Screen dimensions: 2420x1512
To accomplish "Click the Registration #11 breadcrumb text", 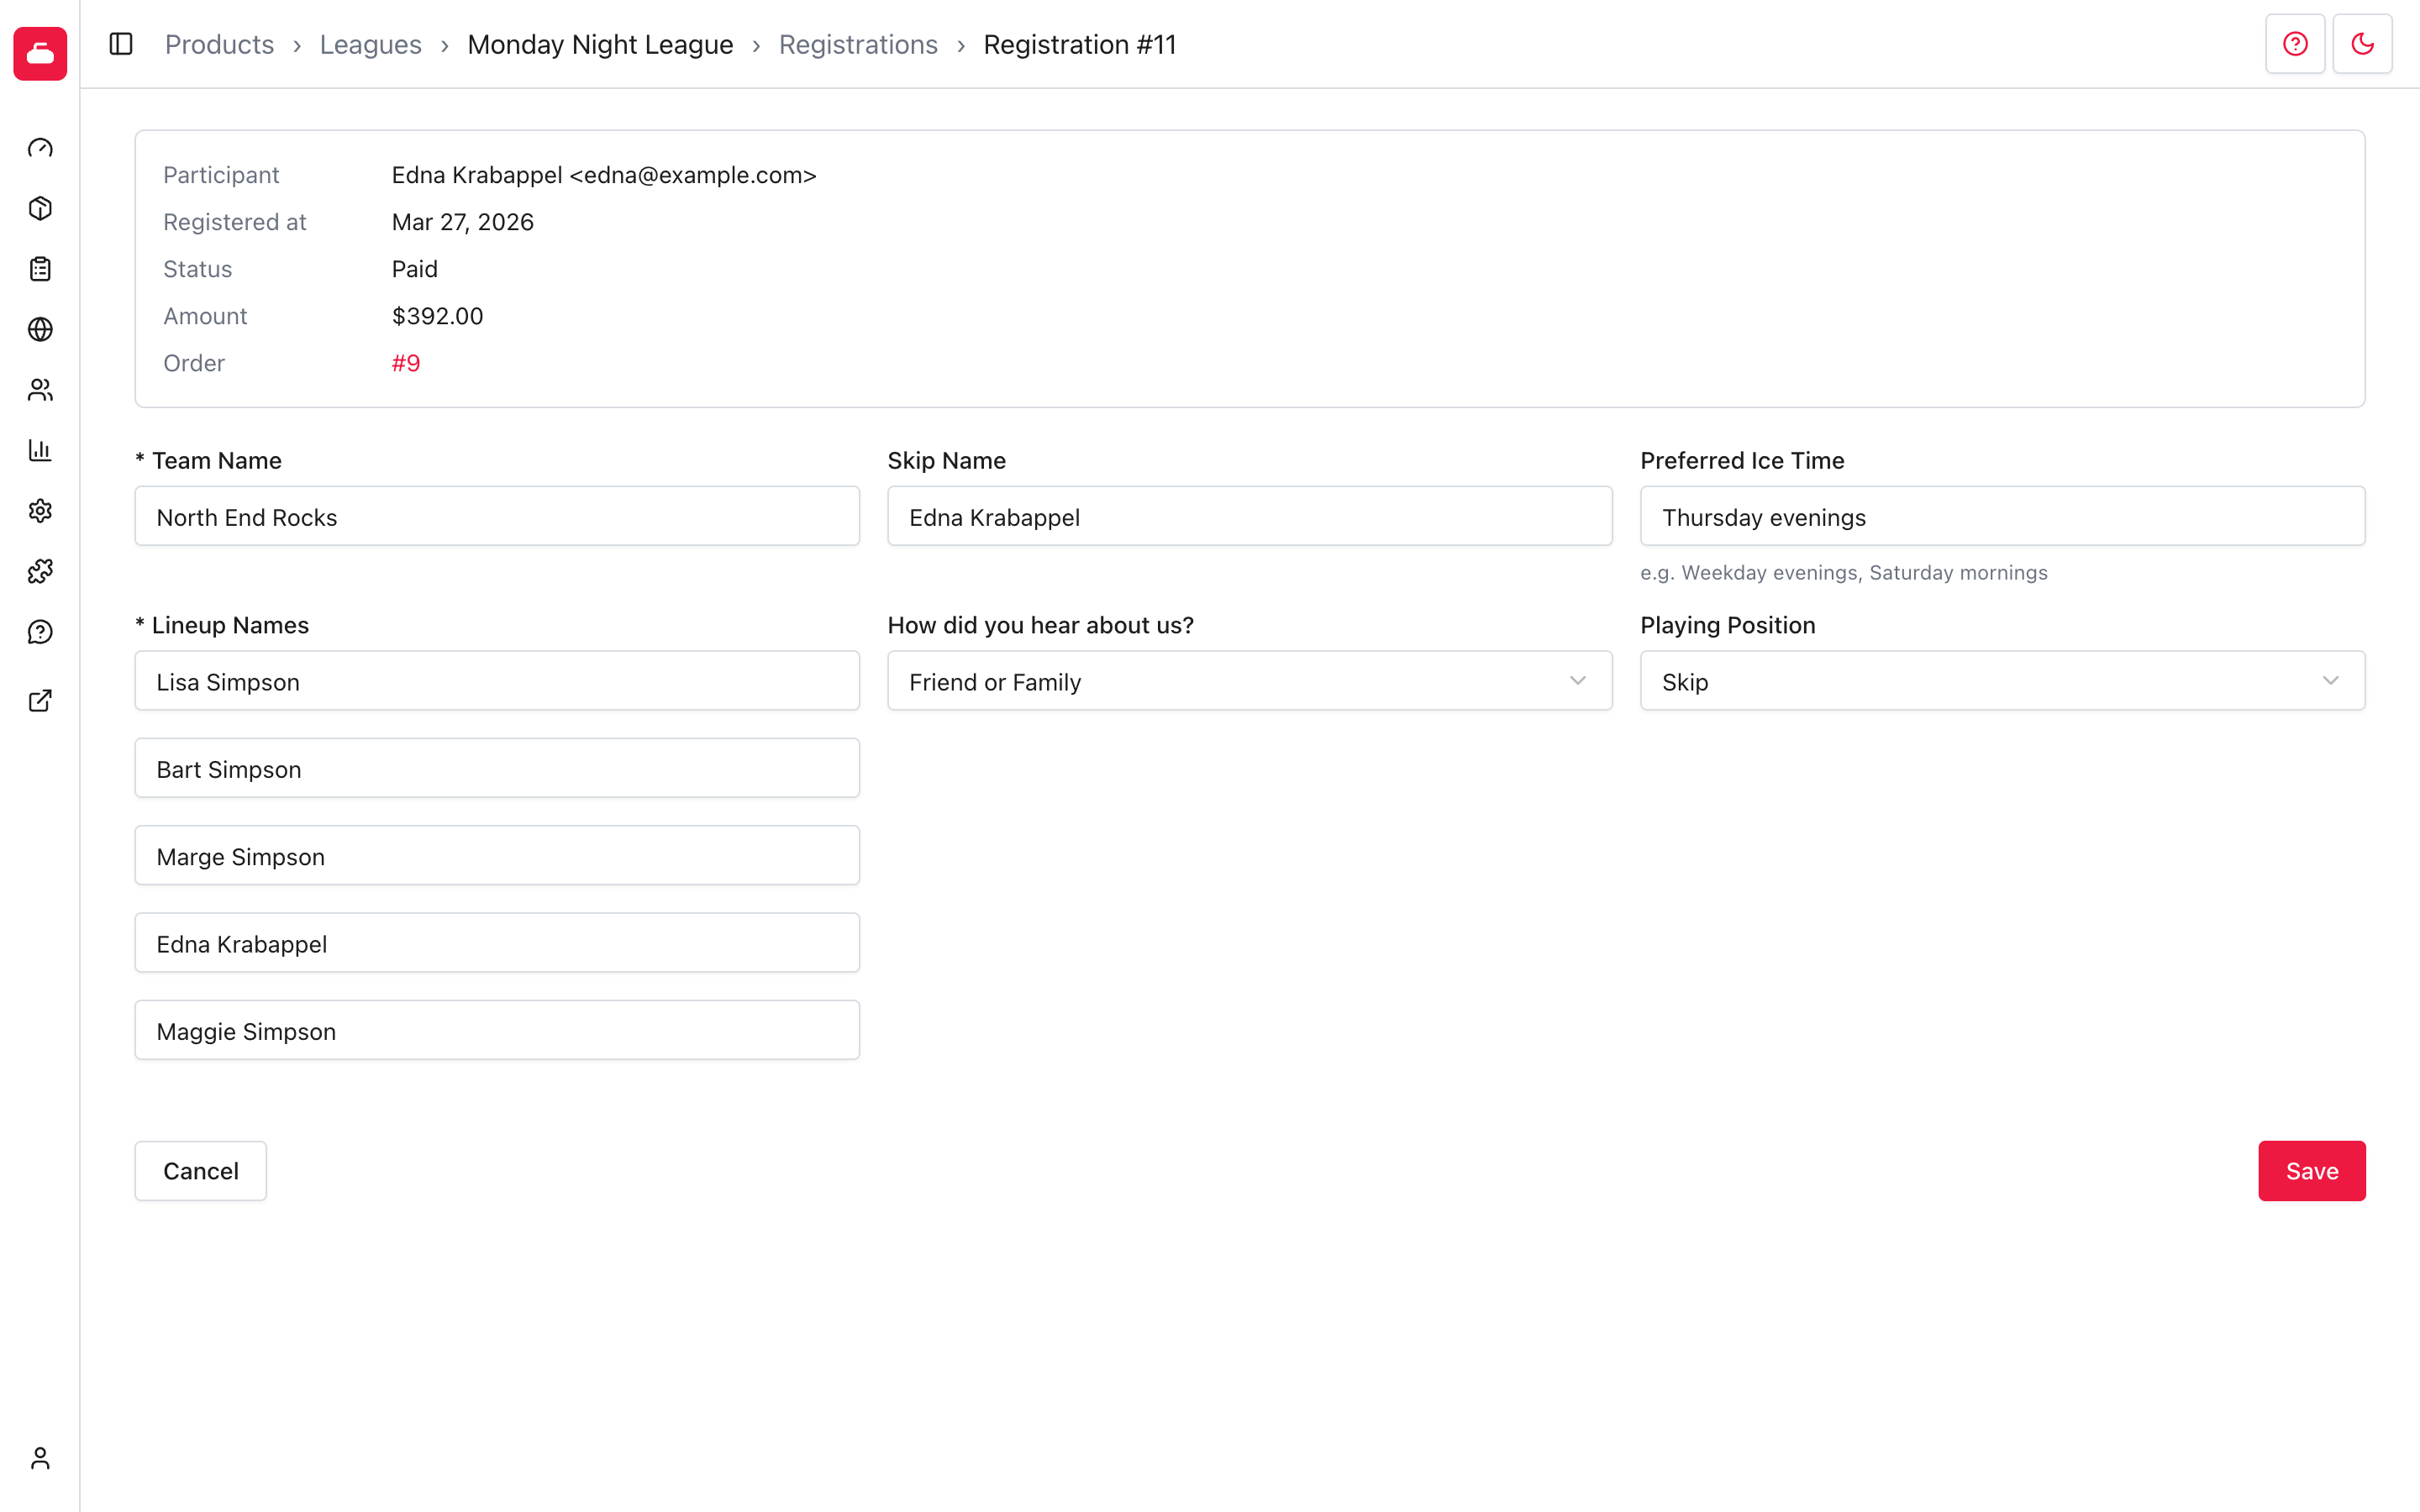I will [1079, 44].
